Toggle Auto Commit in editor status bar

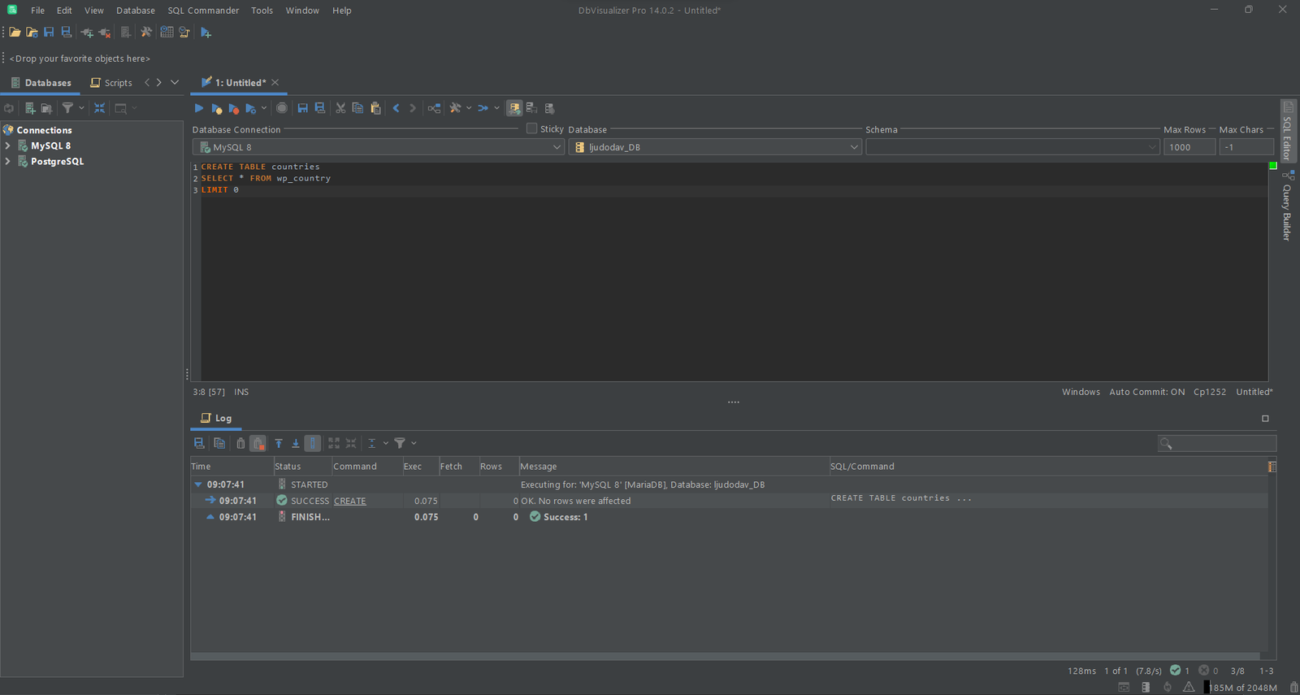tap(1146, 392)
